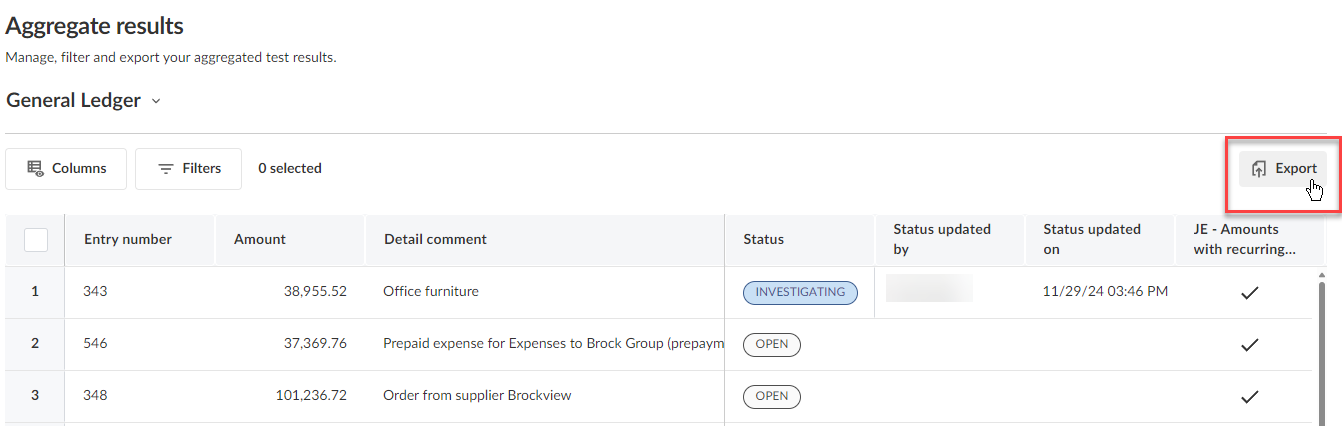Click OPEN status badge for entry 348
Image resolution: width=1342 pixels, height=426 pixels.
(x=772, y=396)
